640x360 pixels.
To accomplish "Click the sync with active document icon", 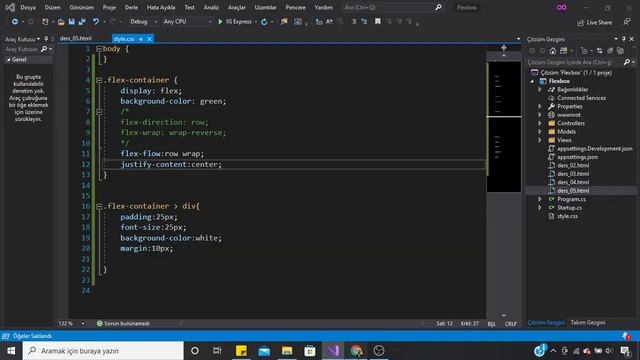I will (600, 51).
